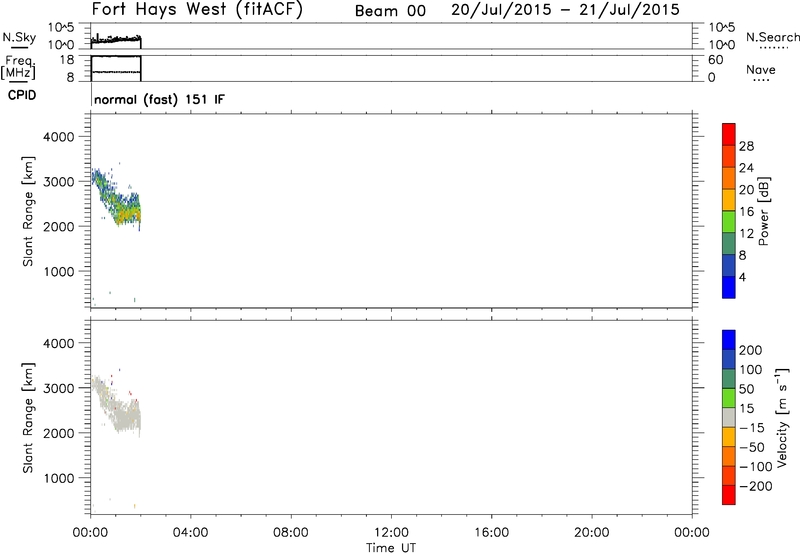The image size is (800, 554).
Task: Click the "N.Search" legend label
Action: pyautogui.click(x=772, y=37)
